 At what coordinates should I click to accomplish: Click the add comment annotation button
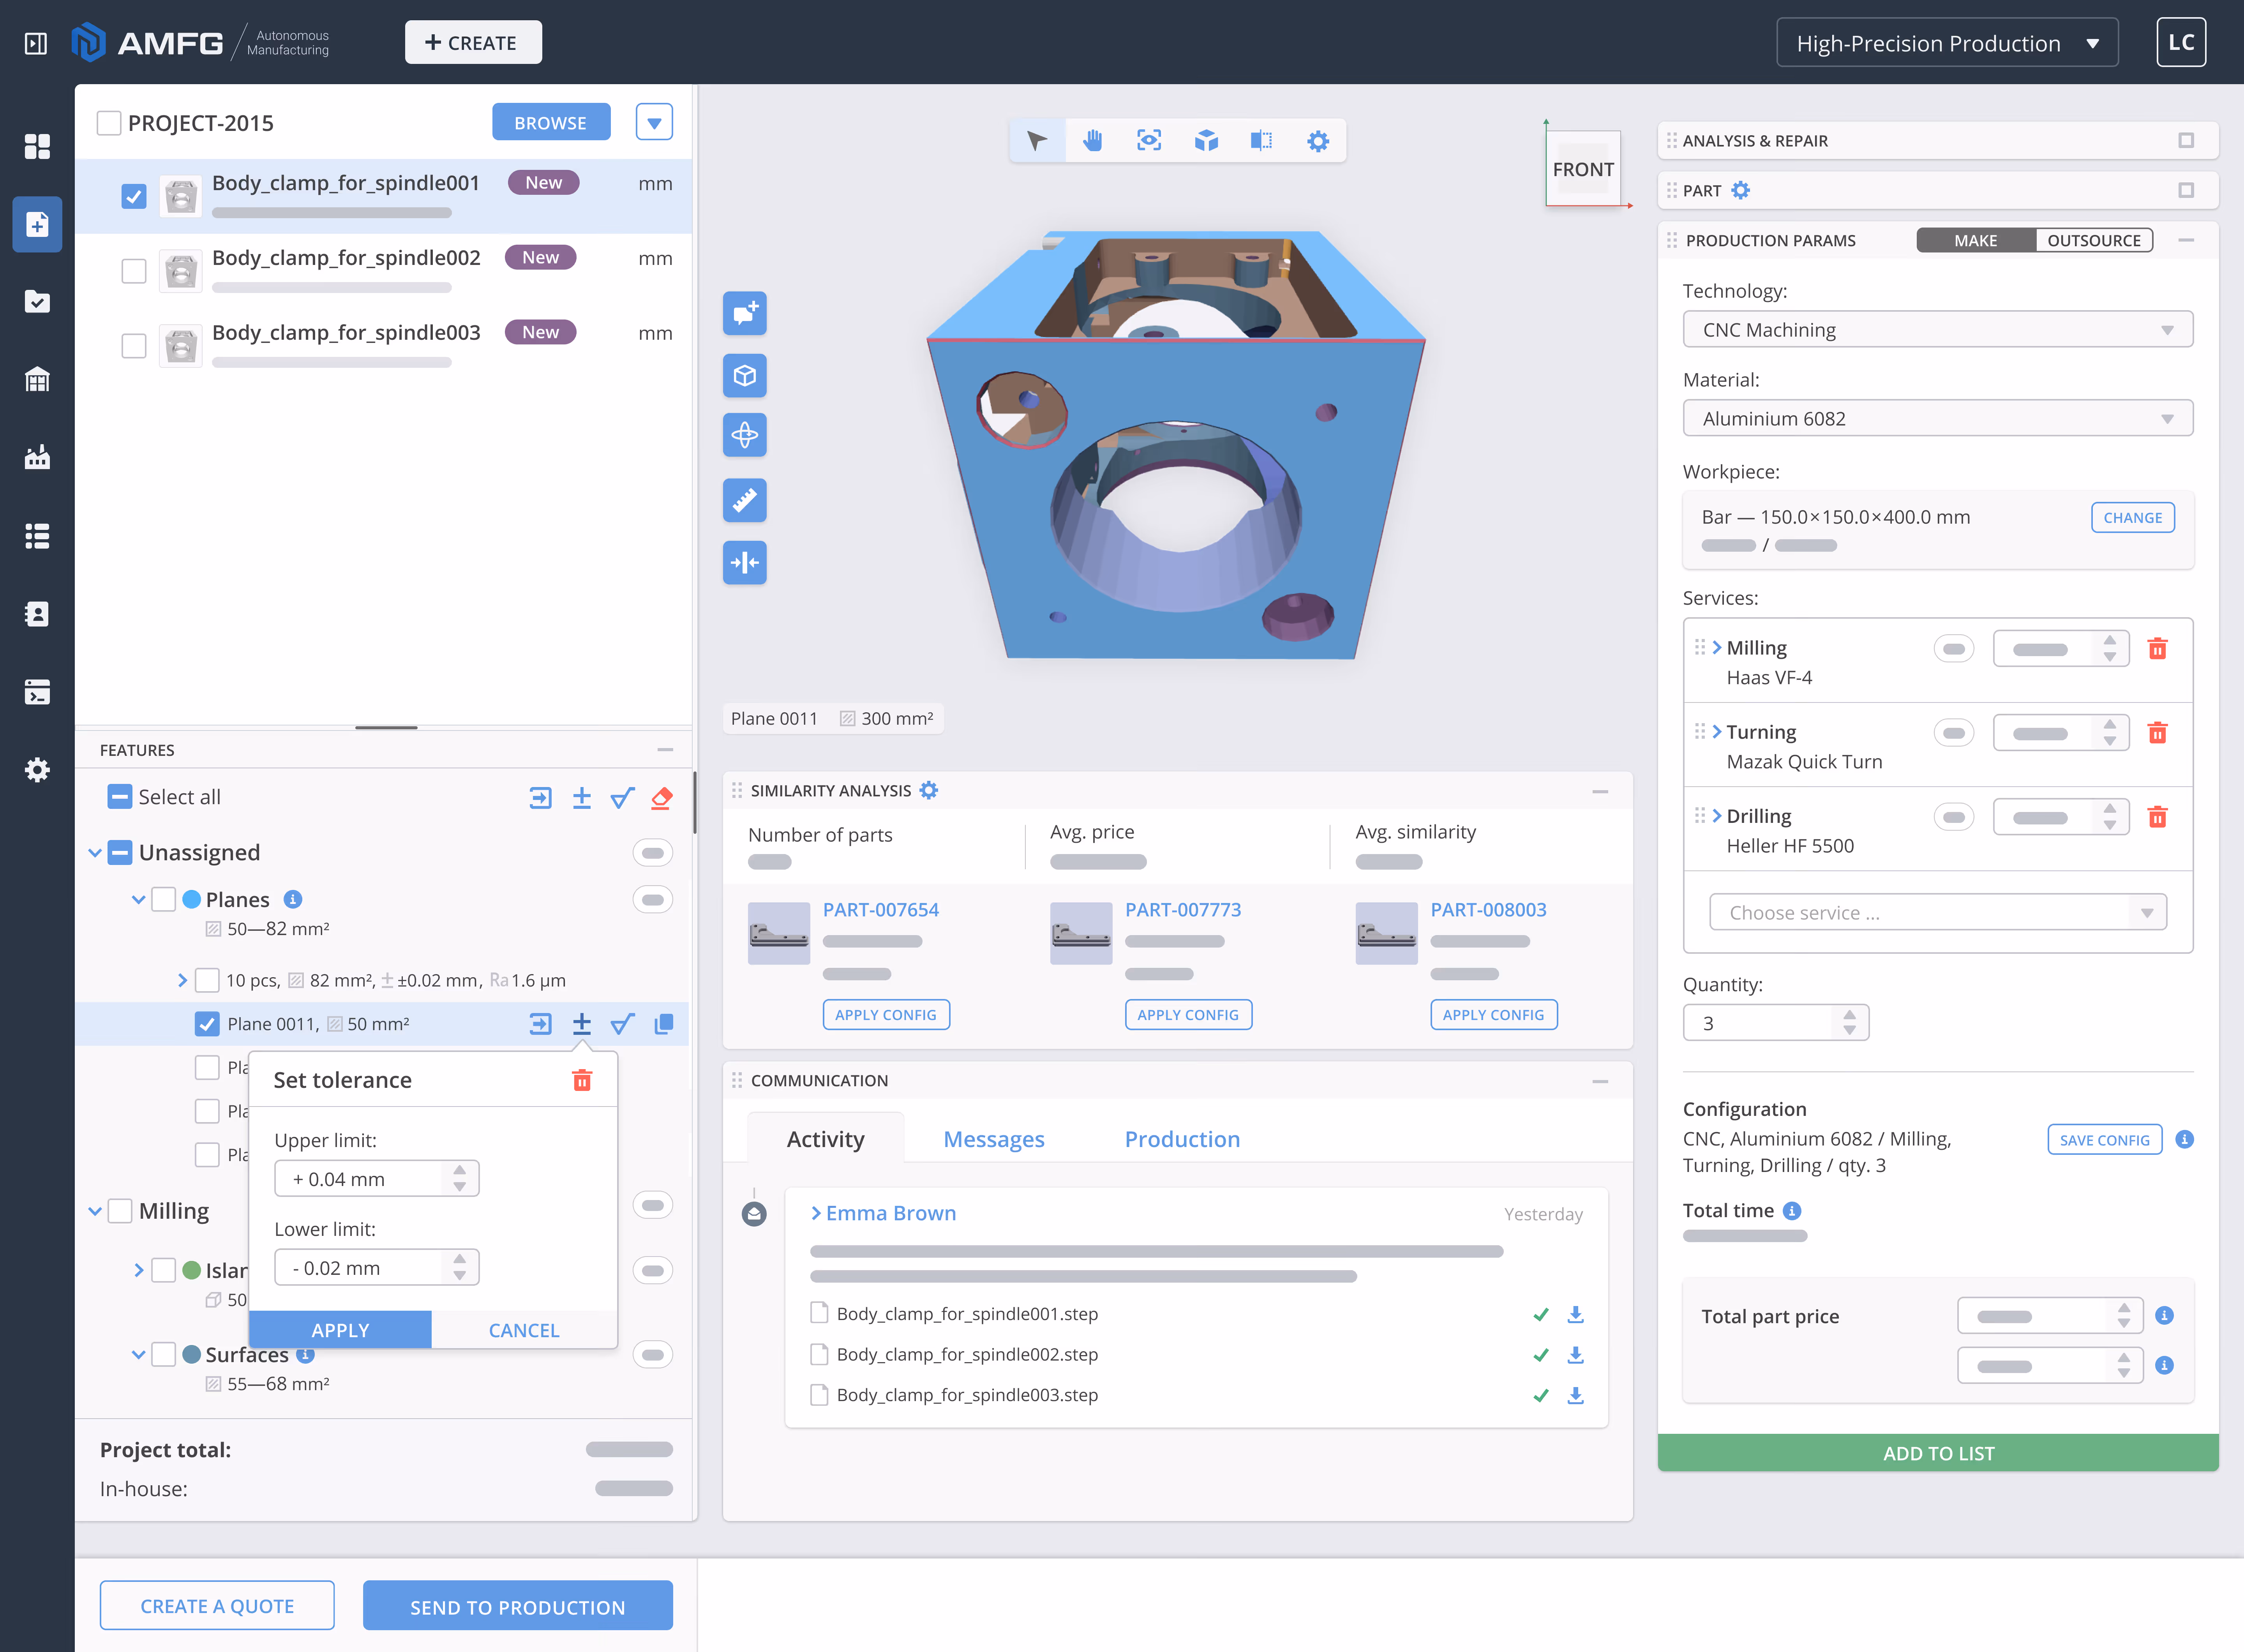745,313
